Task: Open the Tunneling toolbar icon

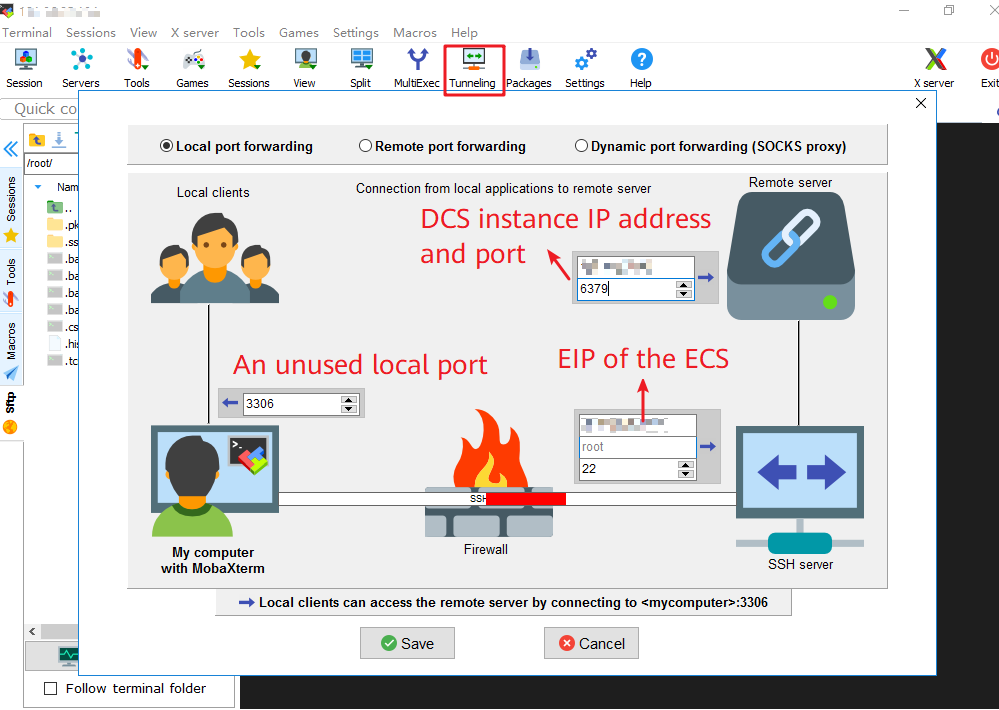Action: tap(473, 68)
